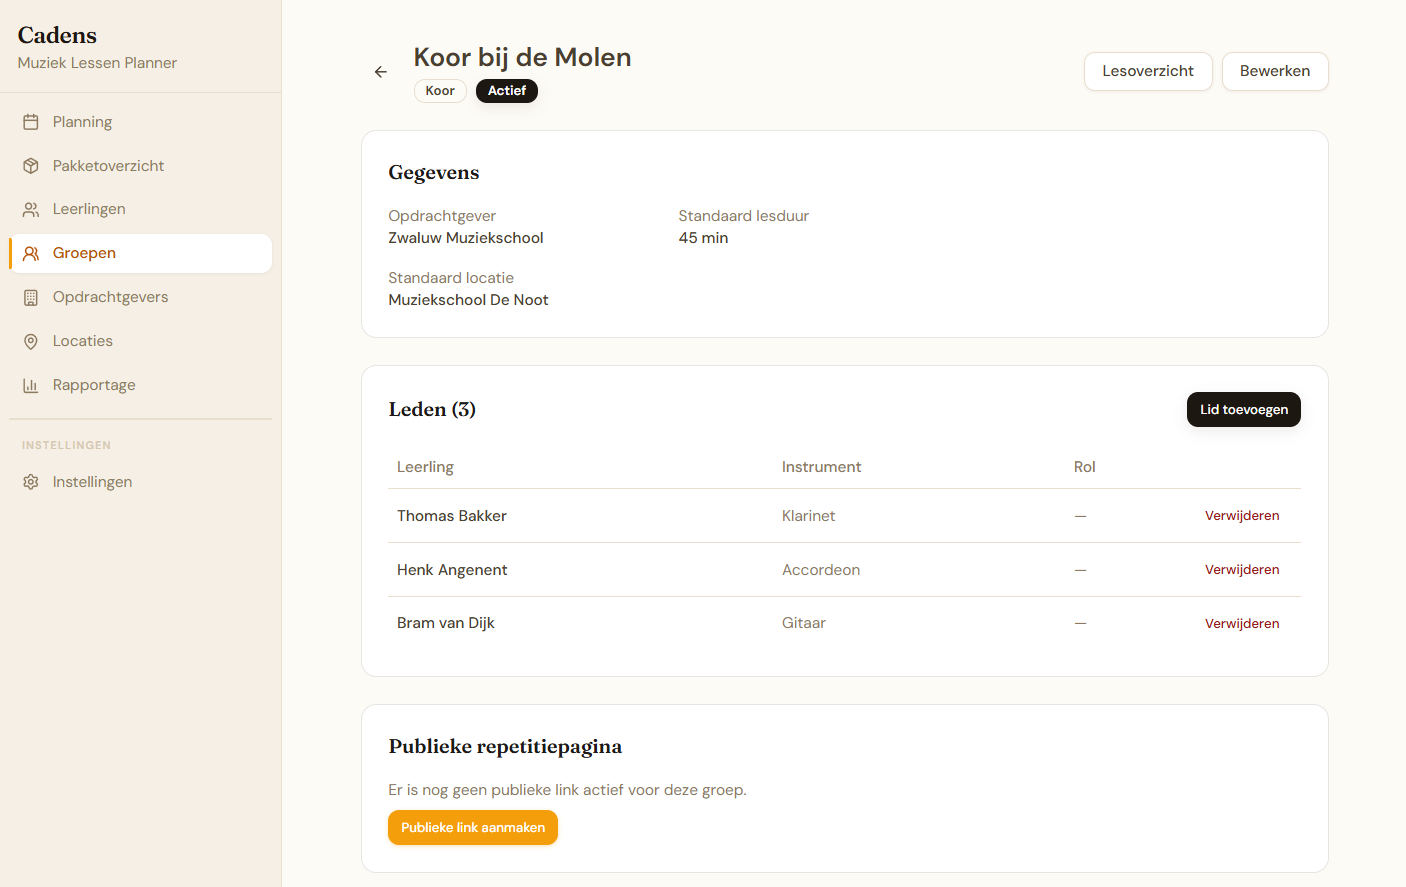1406x887 pixels.
Task: Open the Lesoverzicht view
Action: pos(1148,71)
